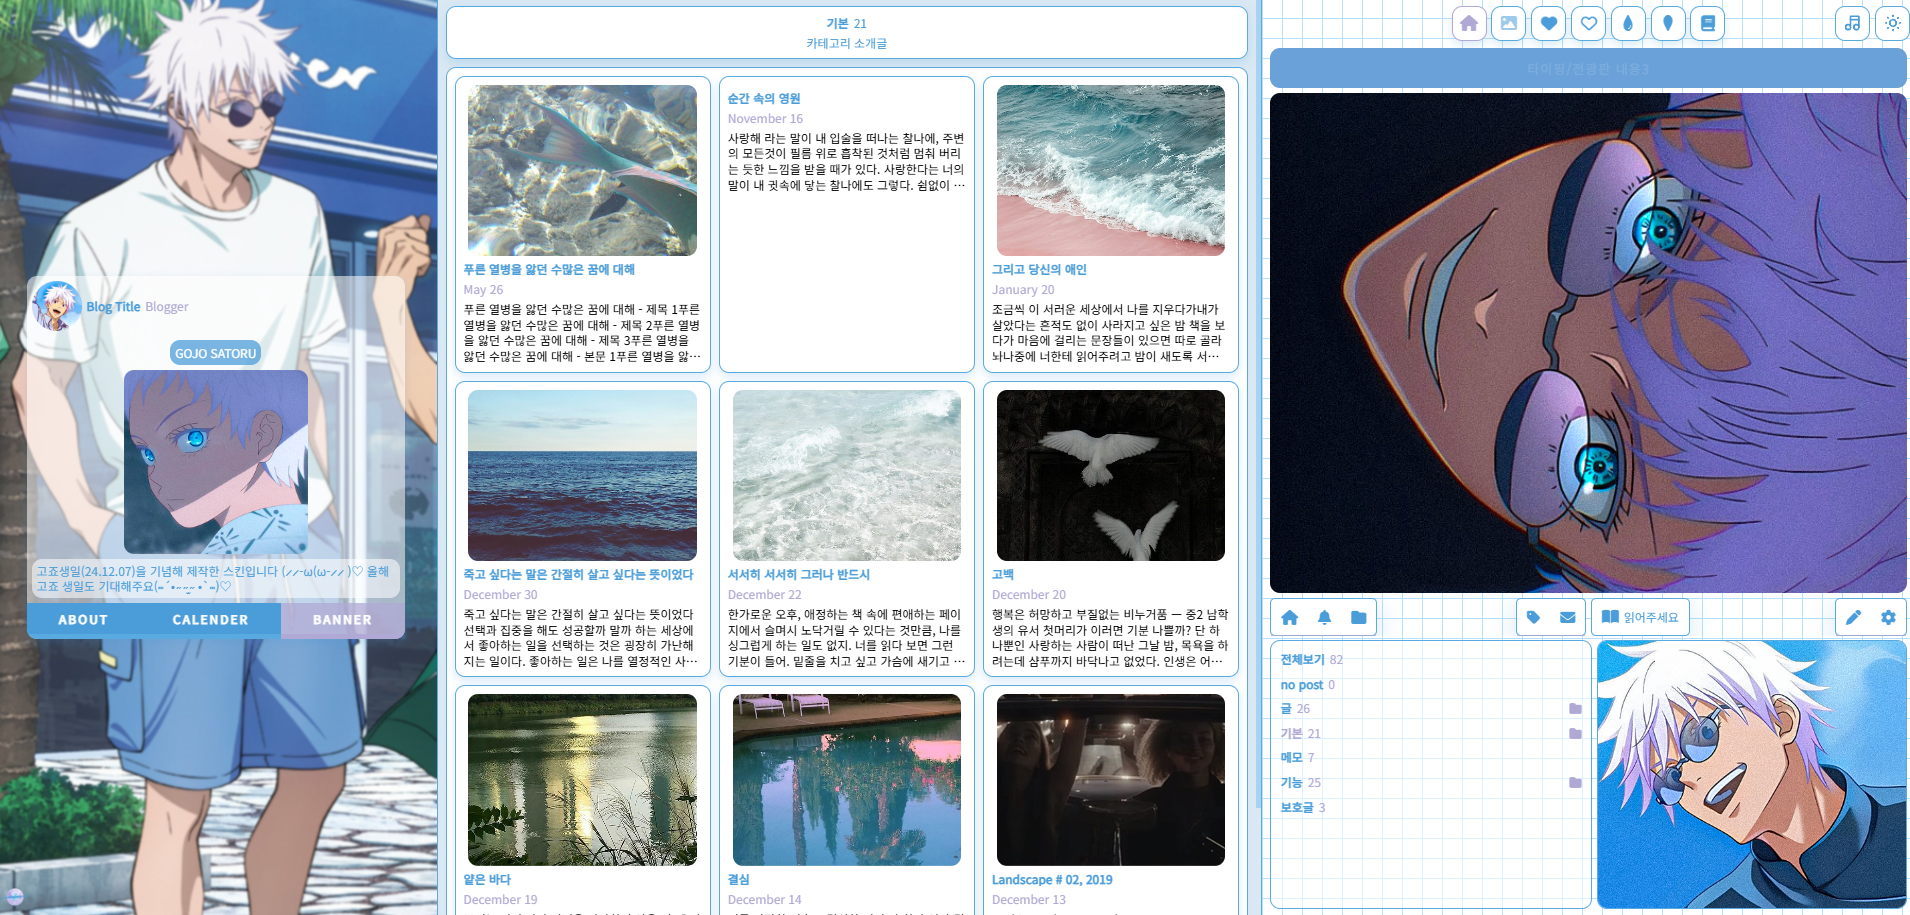Image resolution: width=1910 pixels, height=915 pixels.
Task: Click the dark car interior thumbnail
Action: (x=1111, y=780)
